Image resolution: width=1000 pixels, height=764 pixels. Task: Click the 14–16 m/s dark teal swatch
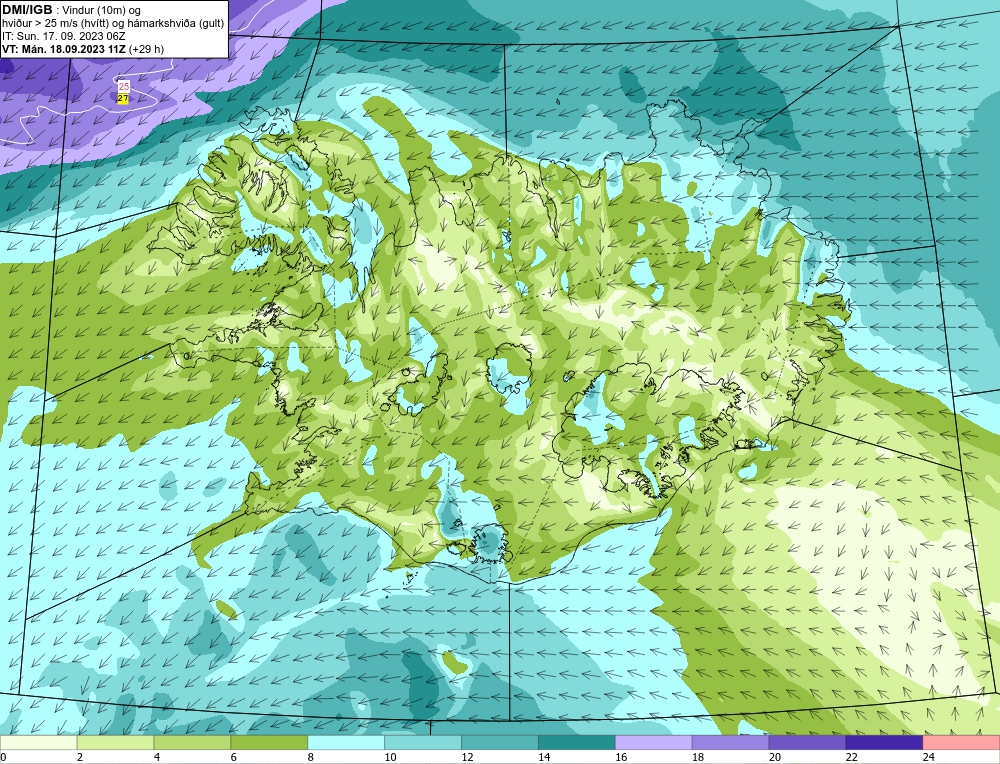pos(577,743)
